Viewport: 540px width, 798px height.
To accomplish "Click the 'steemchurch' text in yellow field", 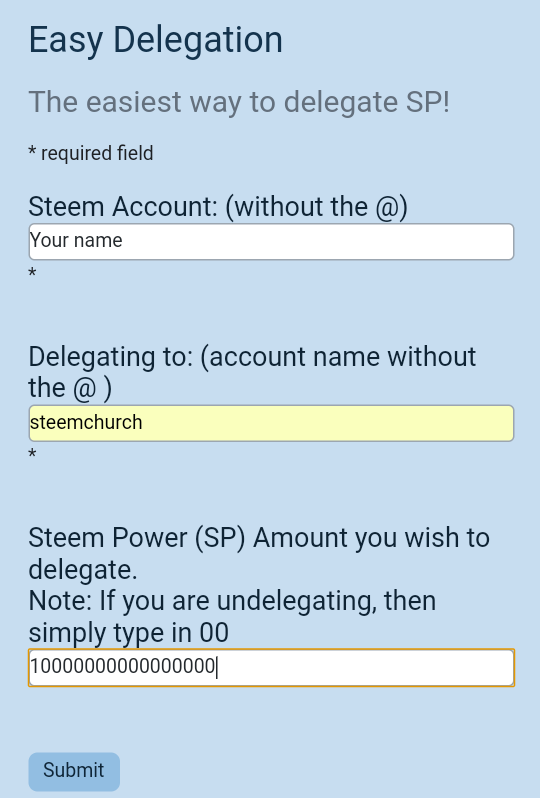I will pos(86,422).
